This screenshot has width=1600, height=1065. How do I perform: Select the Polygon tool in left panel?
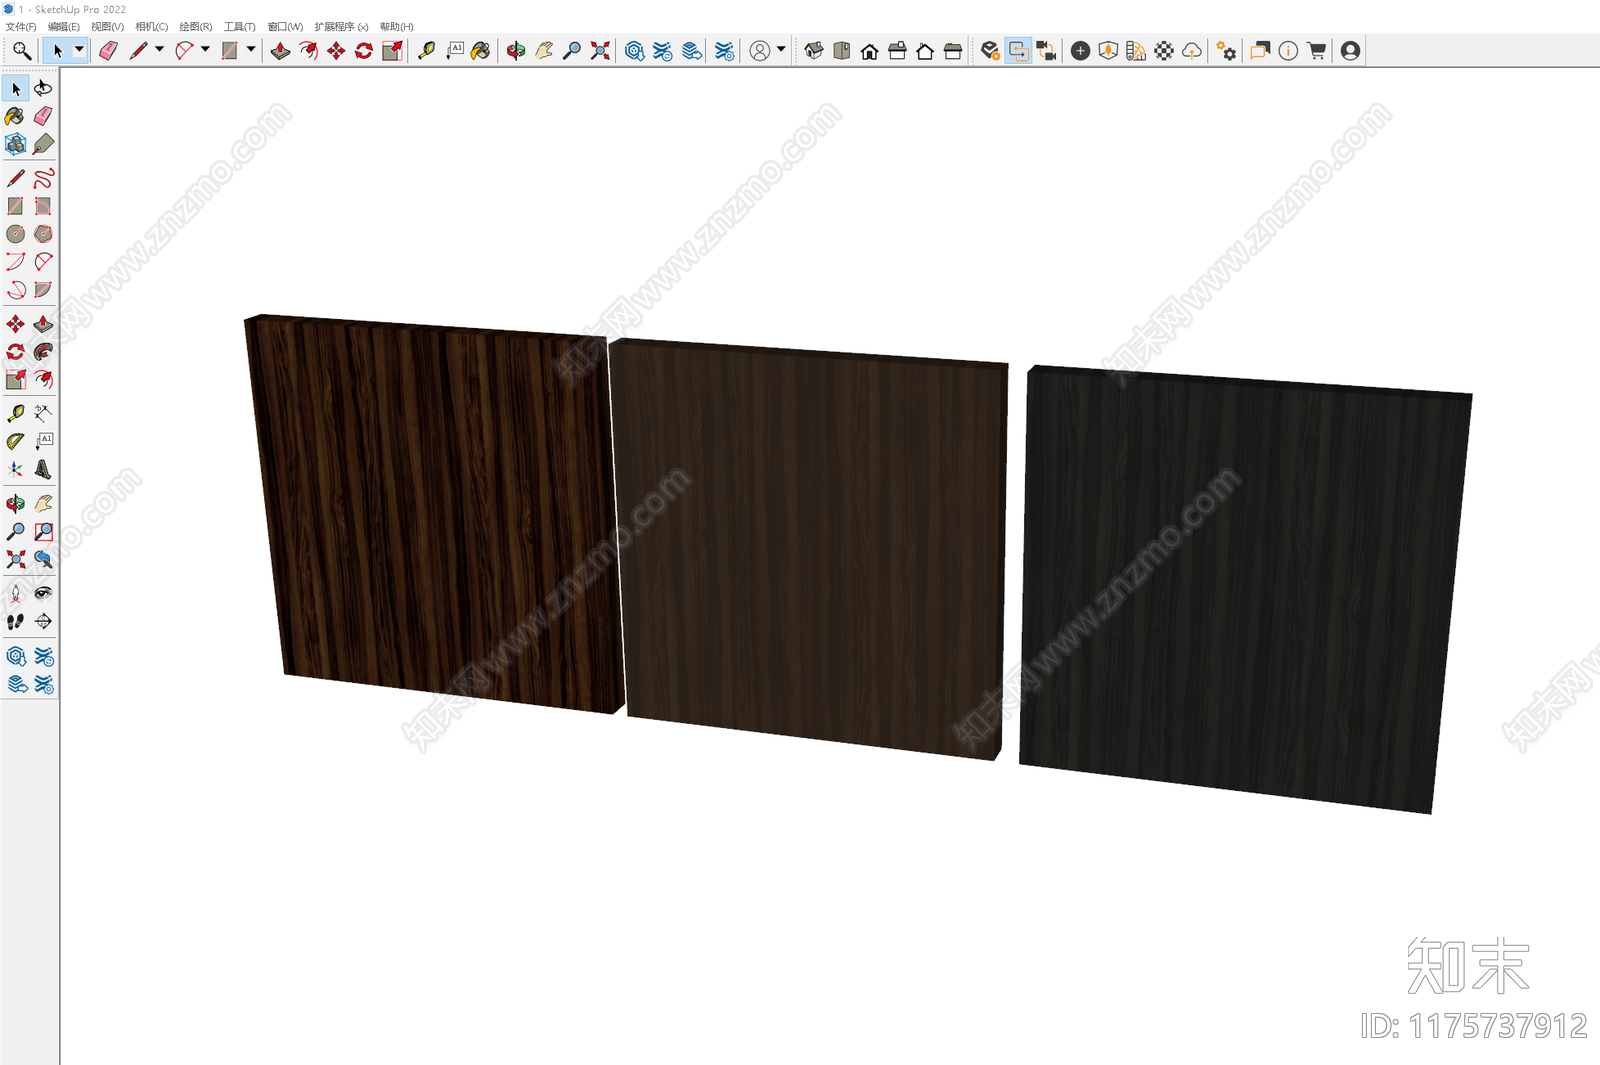point(43,234)
